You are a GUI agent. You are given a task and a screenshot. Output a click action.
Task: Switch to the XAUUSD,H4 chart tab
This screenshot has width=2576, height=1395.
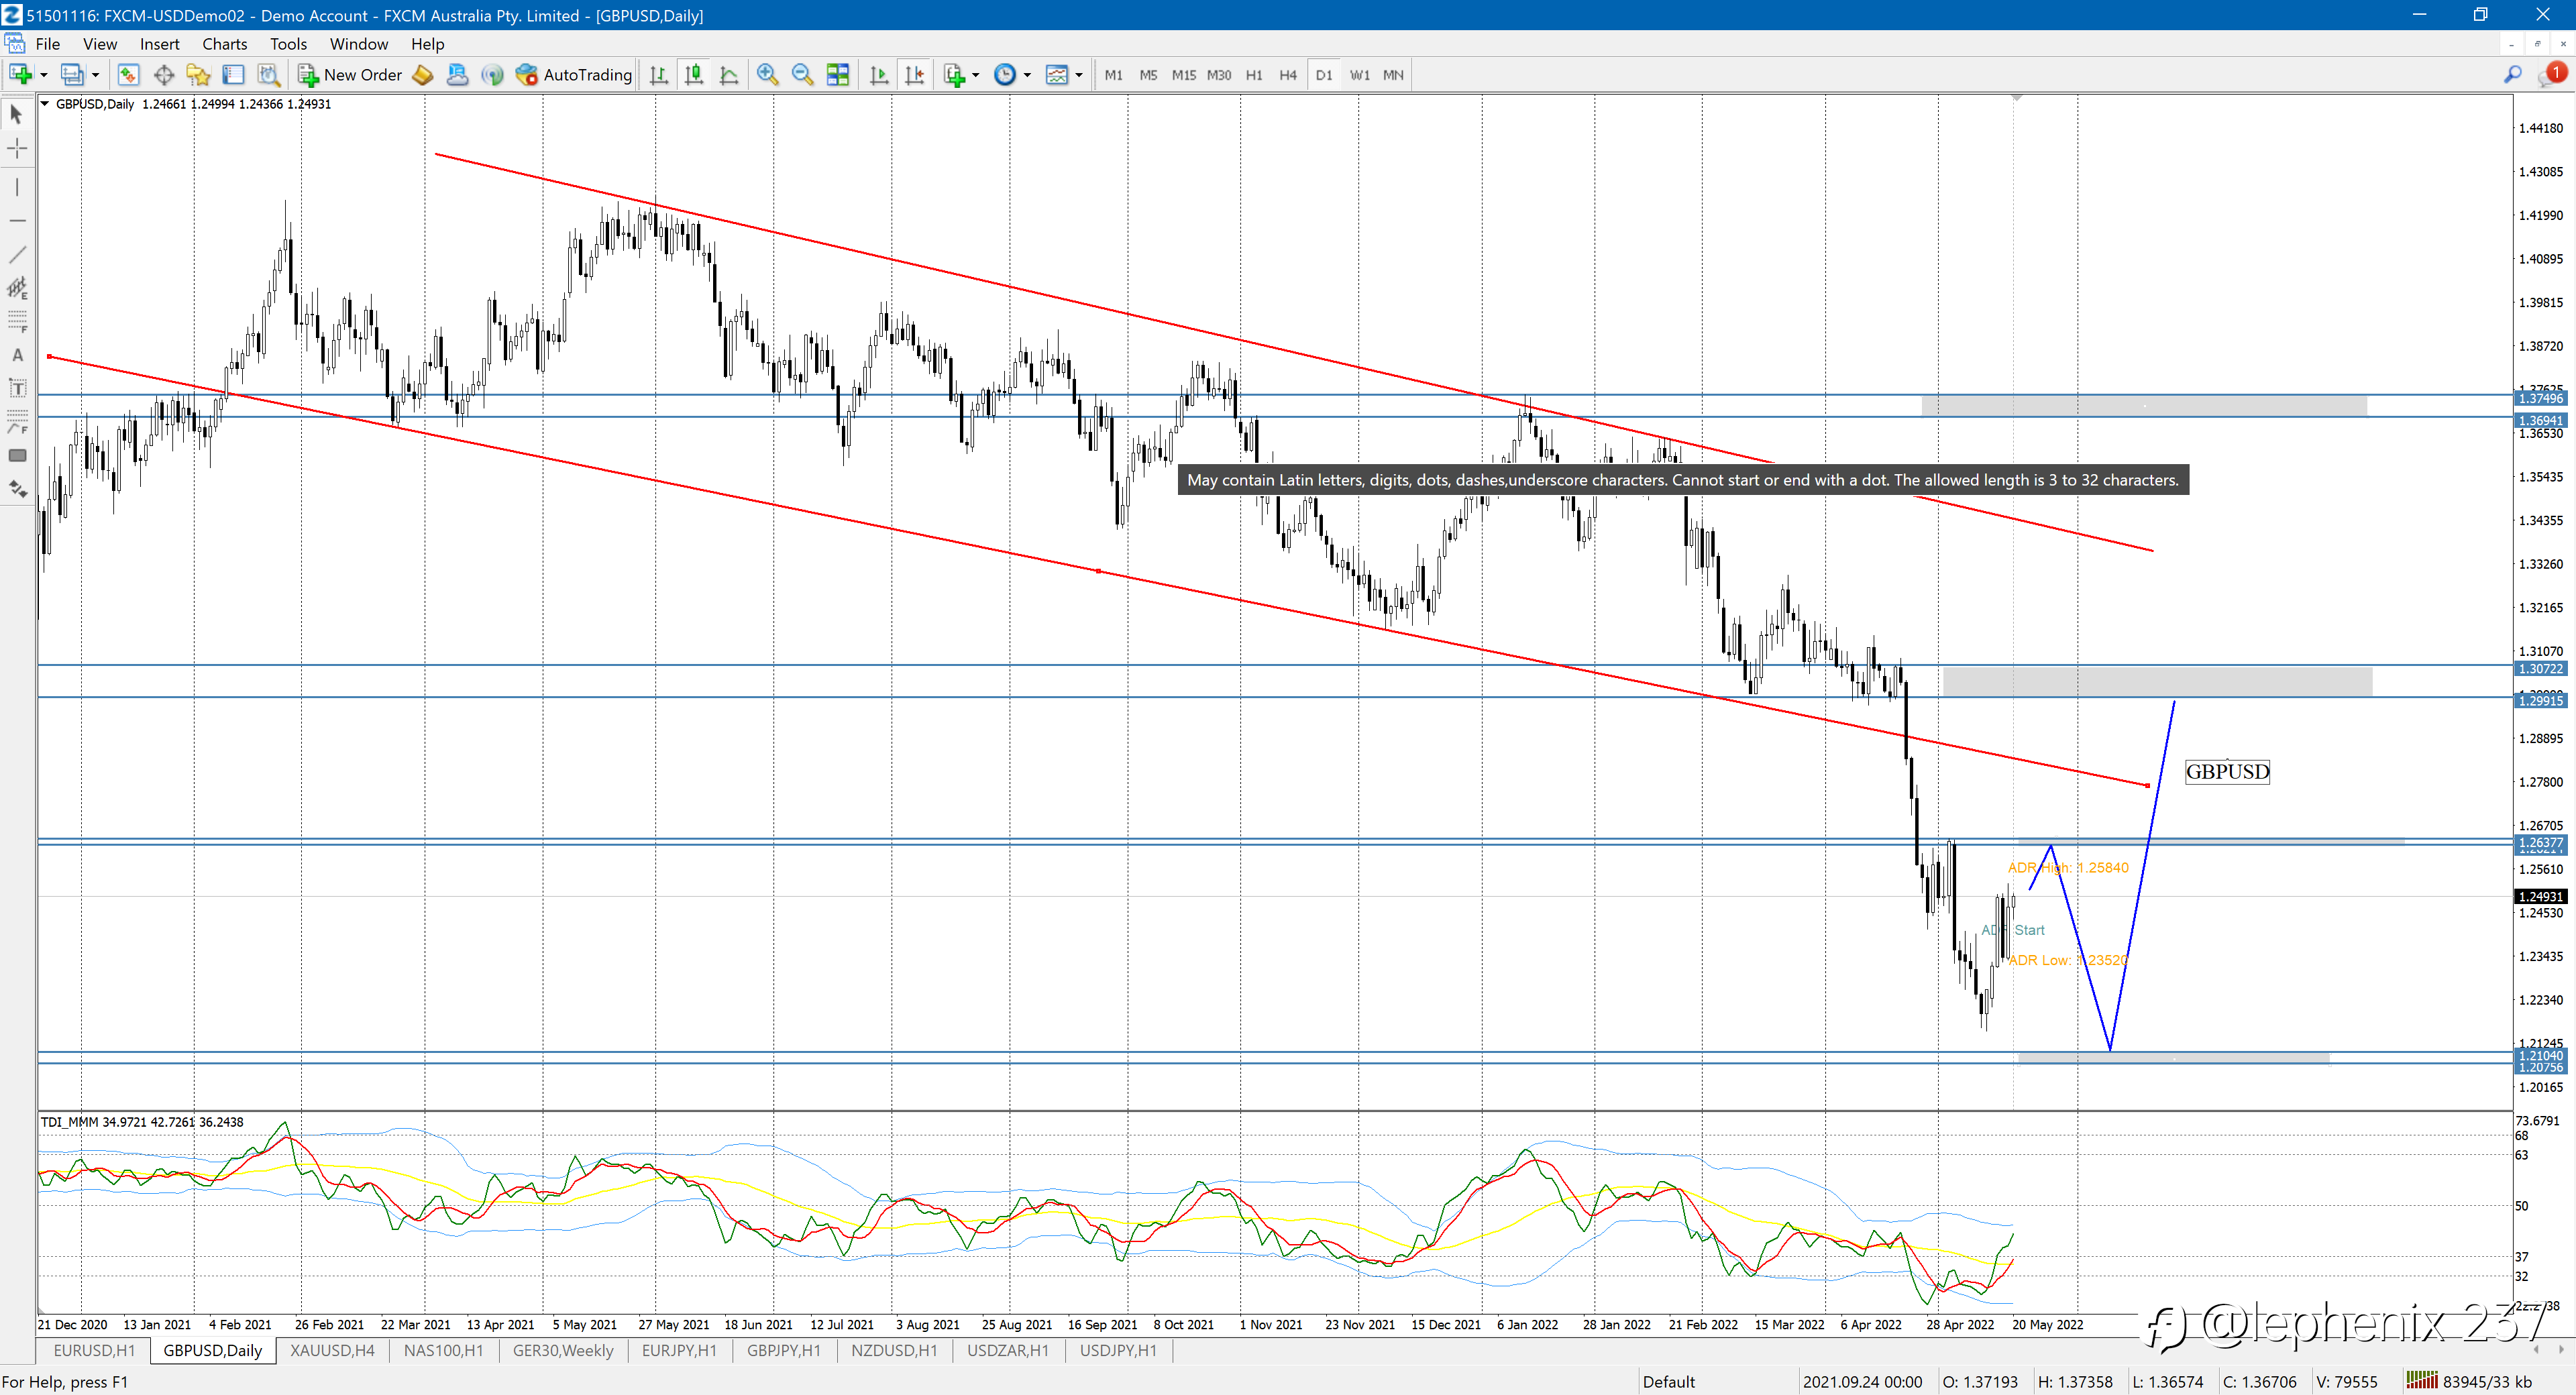click(x=332, y=1351)
